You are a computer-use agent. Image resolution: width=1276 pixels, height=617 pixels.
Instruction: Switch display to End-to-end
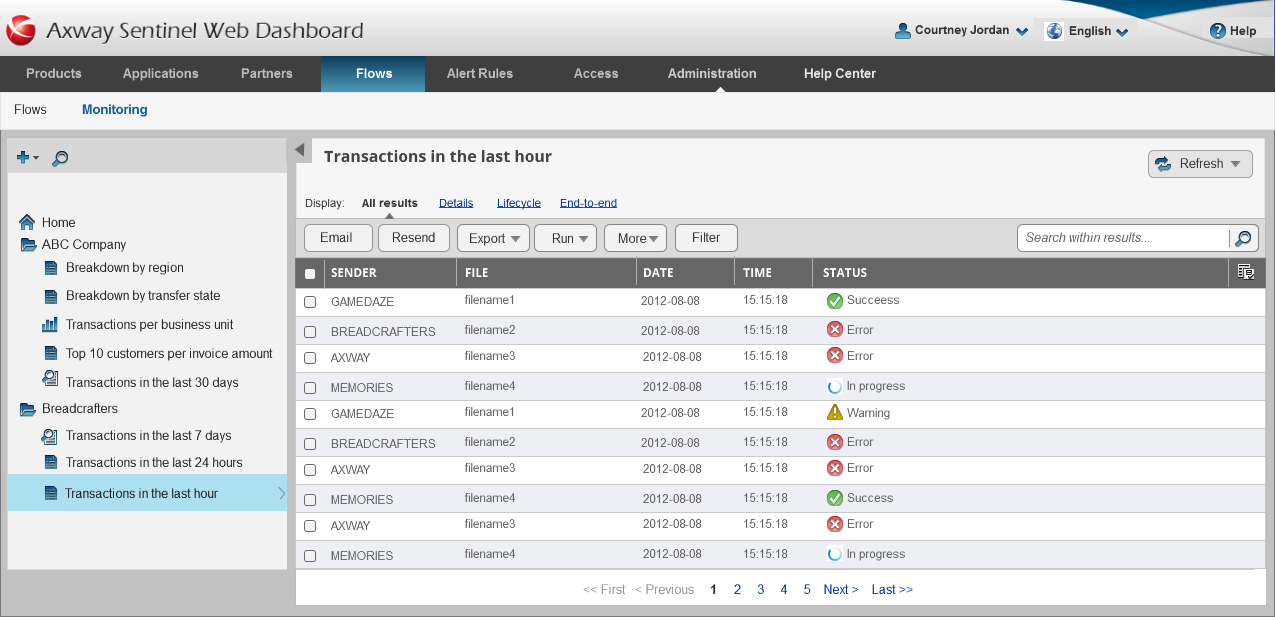pos(588,203)
